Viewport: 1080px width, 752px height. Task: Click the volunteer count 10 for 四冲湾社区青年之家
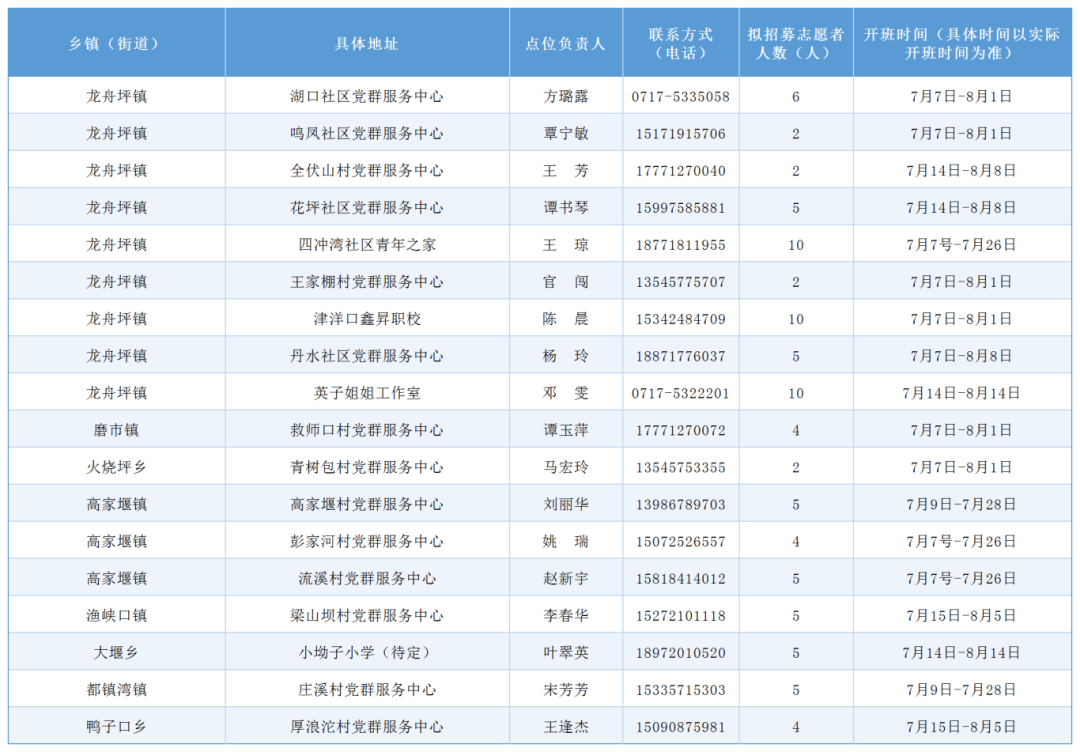pos(795,243)
